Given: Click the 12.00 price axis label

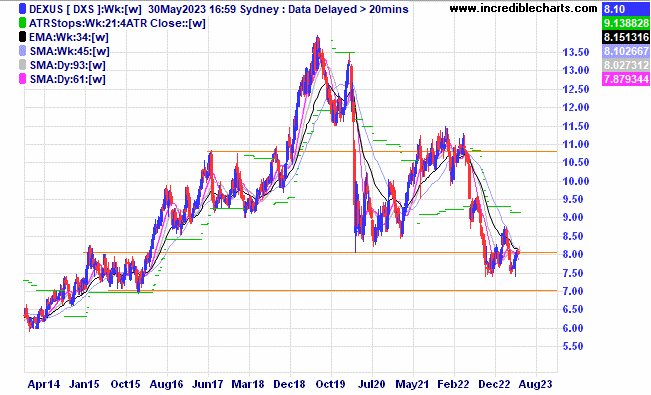Looking at the screenshot, I should (576, 107).
